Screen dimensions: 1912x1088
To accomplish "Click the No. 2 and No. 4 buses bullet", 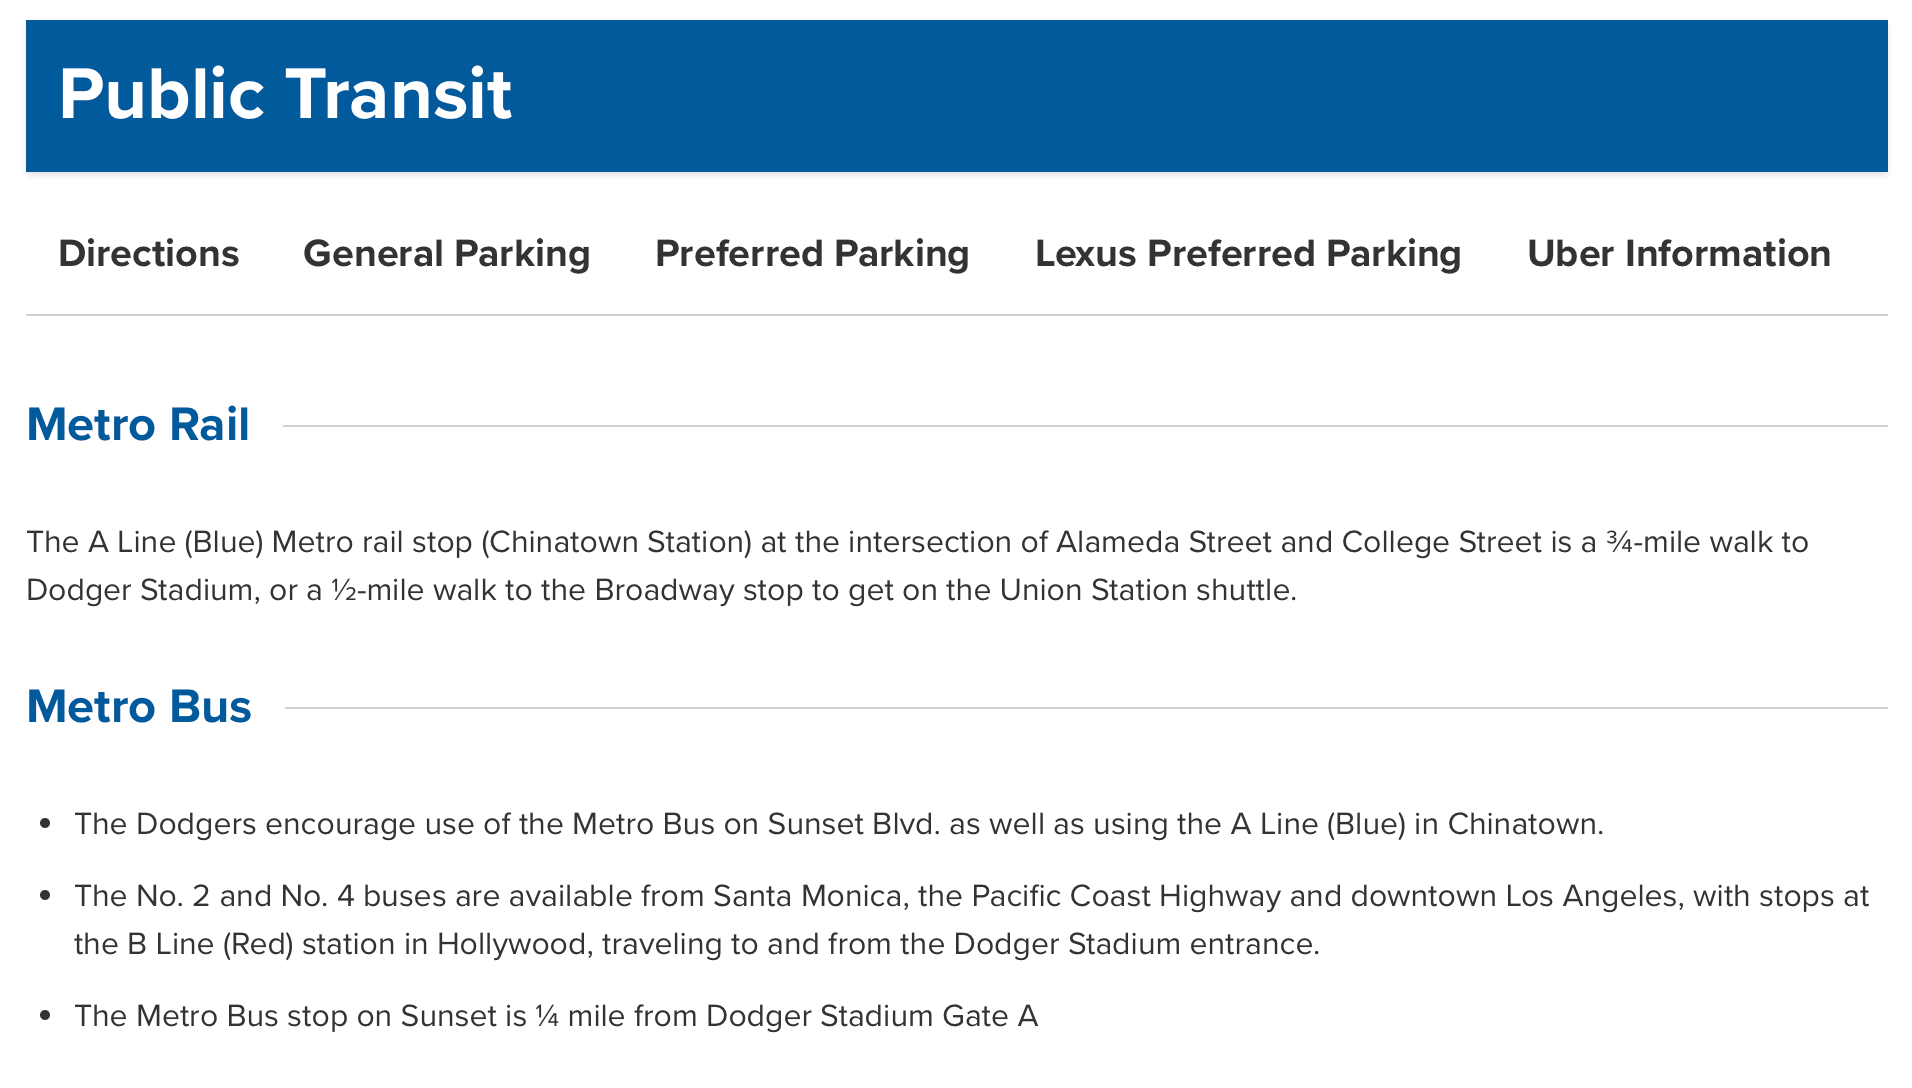I will 970,920.
